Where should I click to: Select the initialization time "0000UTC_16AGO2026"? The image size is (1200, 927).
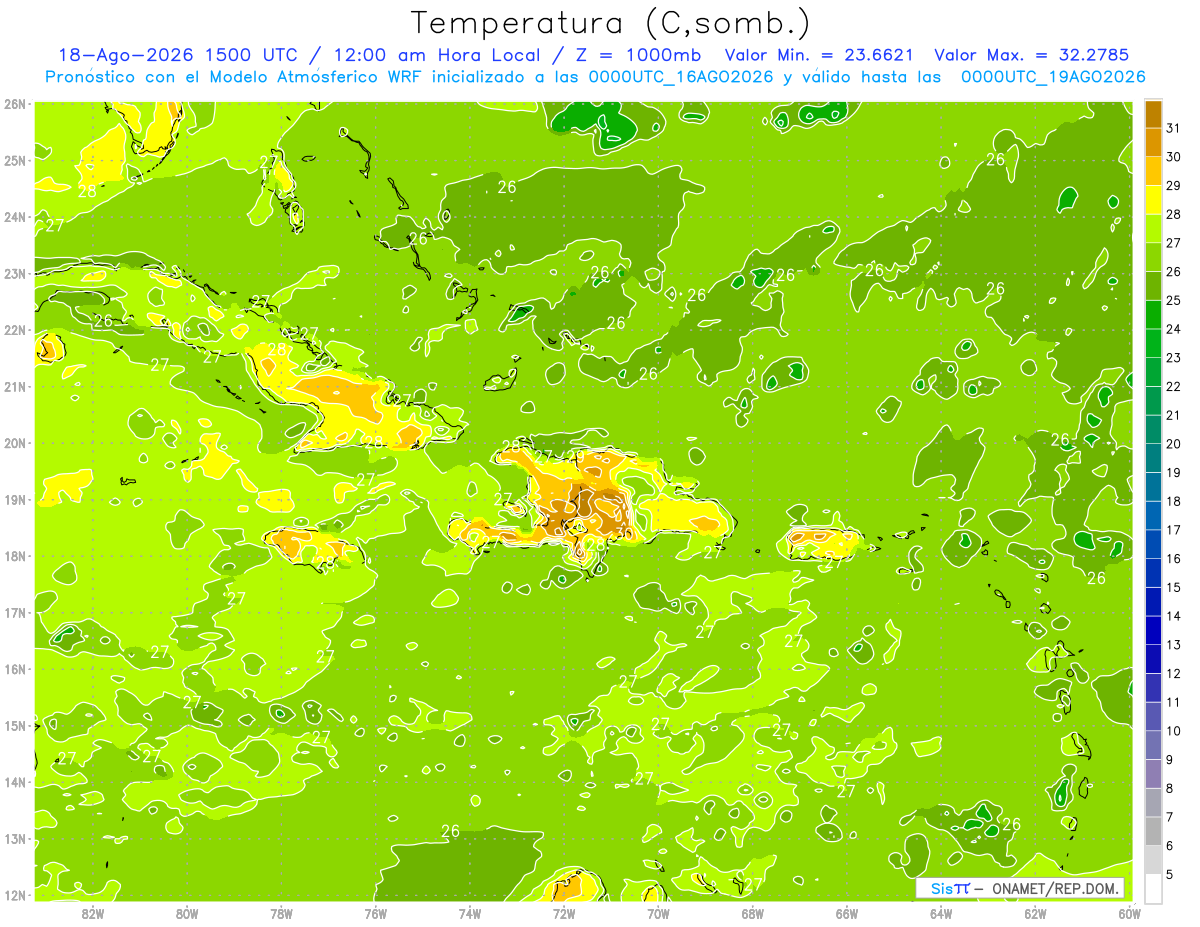(681, 77)
